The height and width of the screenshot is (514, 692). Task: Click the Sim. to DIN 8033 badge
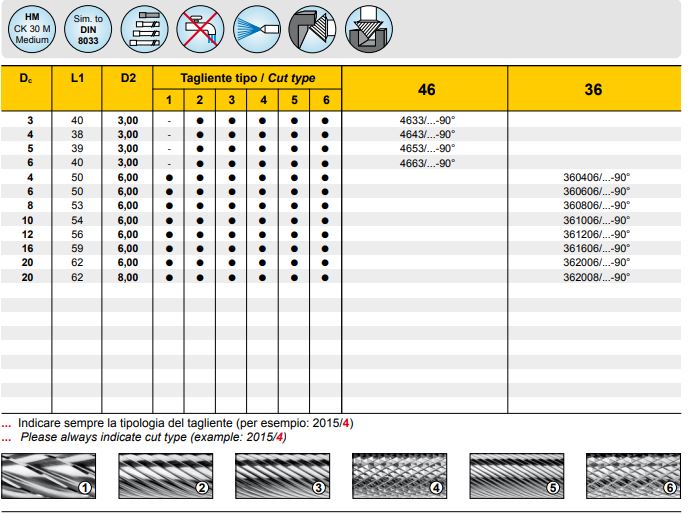point(88,31)
